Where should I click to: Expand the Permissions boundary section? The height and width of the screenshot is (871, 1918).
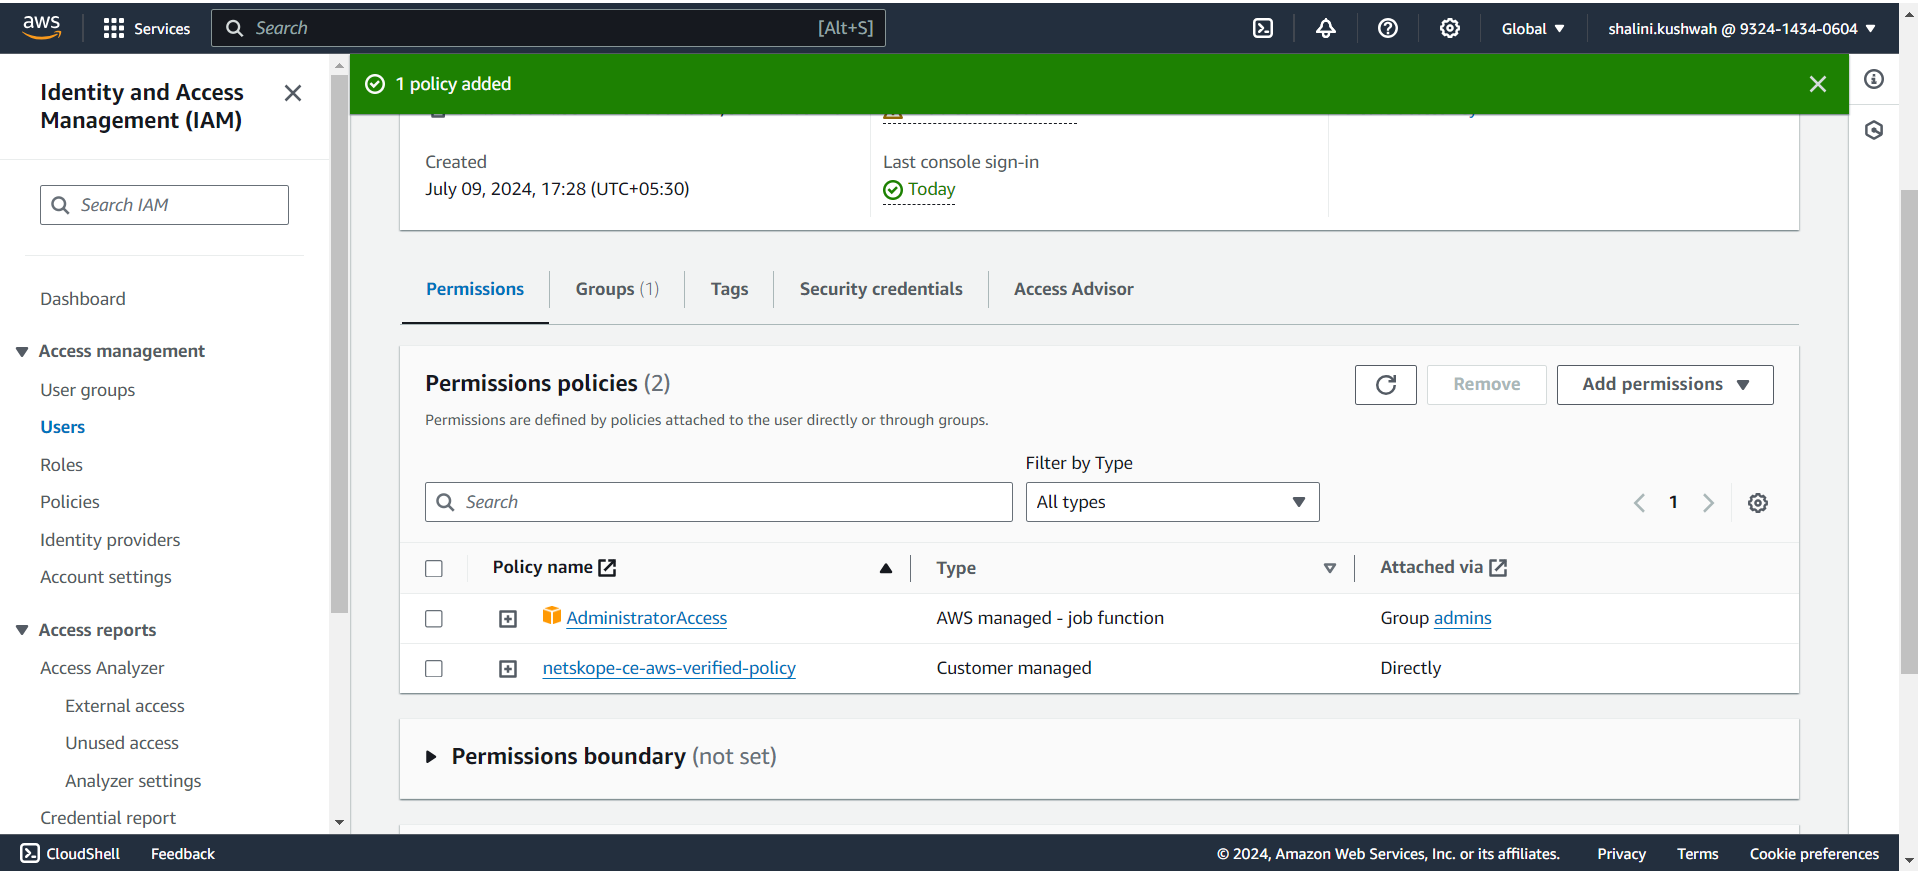(x=431, y=757)
